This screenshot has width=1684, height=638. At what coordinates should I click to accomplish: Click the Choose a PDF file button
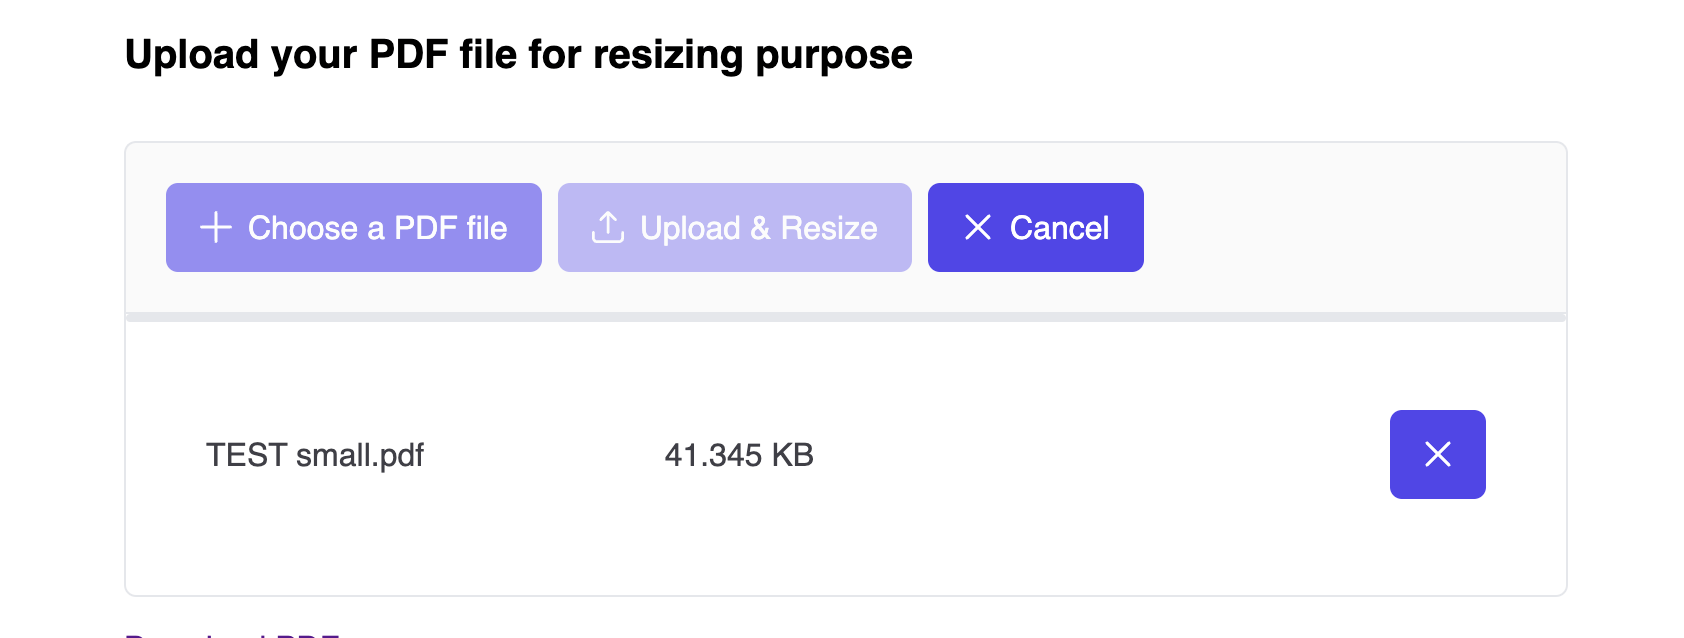(x=354, y=227)
